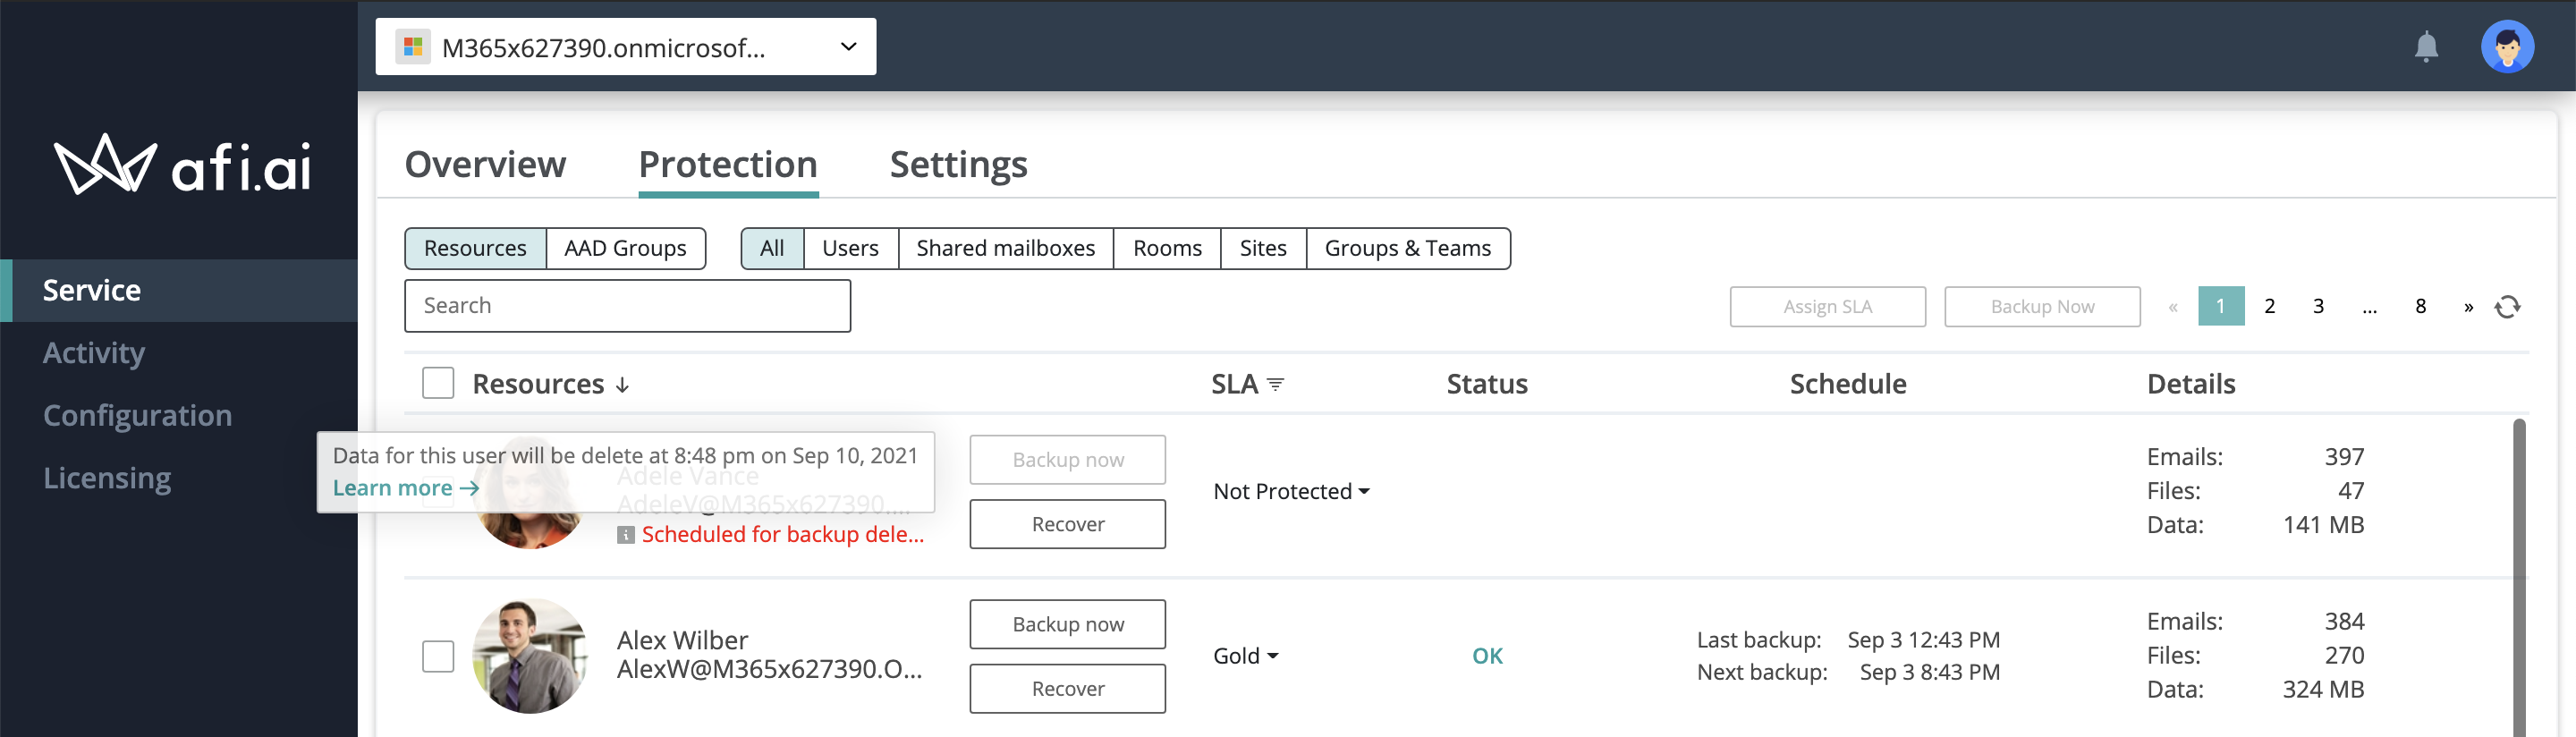Click the Details column header
2576x737 pixels.
pyautogui.click(x=2190, y=385)
